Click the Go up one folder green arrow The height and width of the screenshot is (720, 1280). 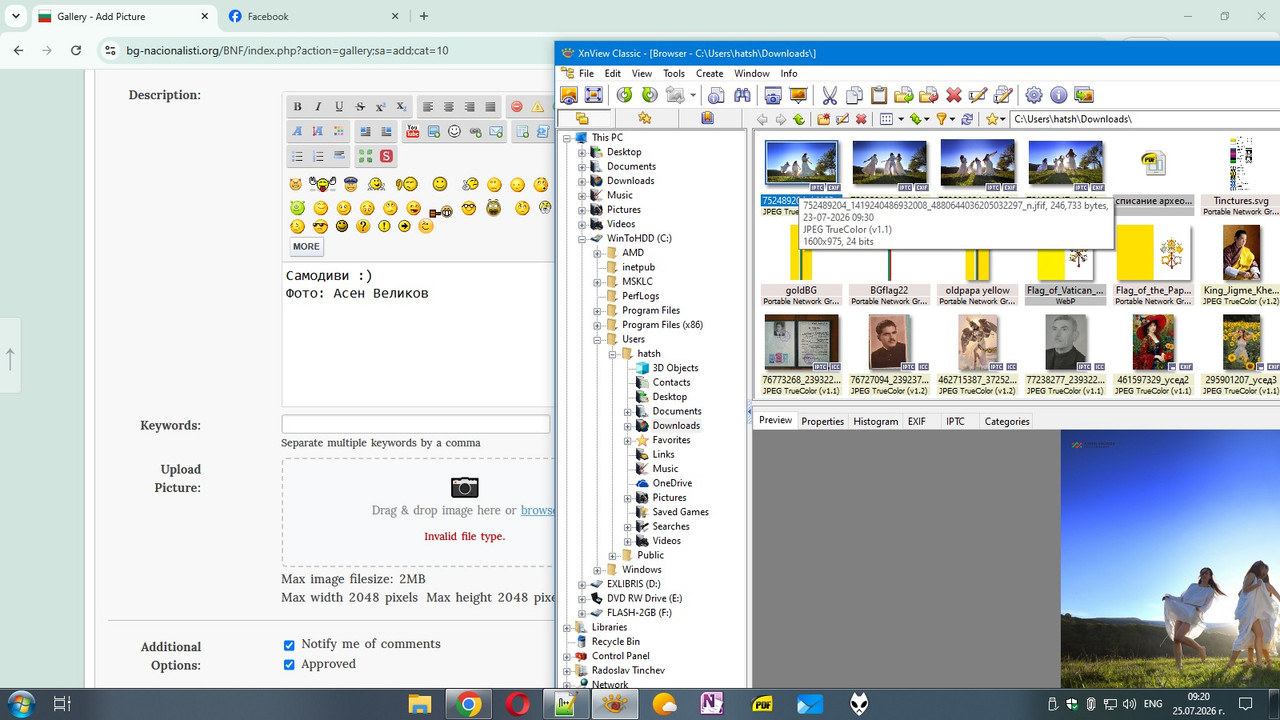[x=798, y=119]
